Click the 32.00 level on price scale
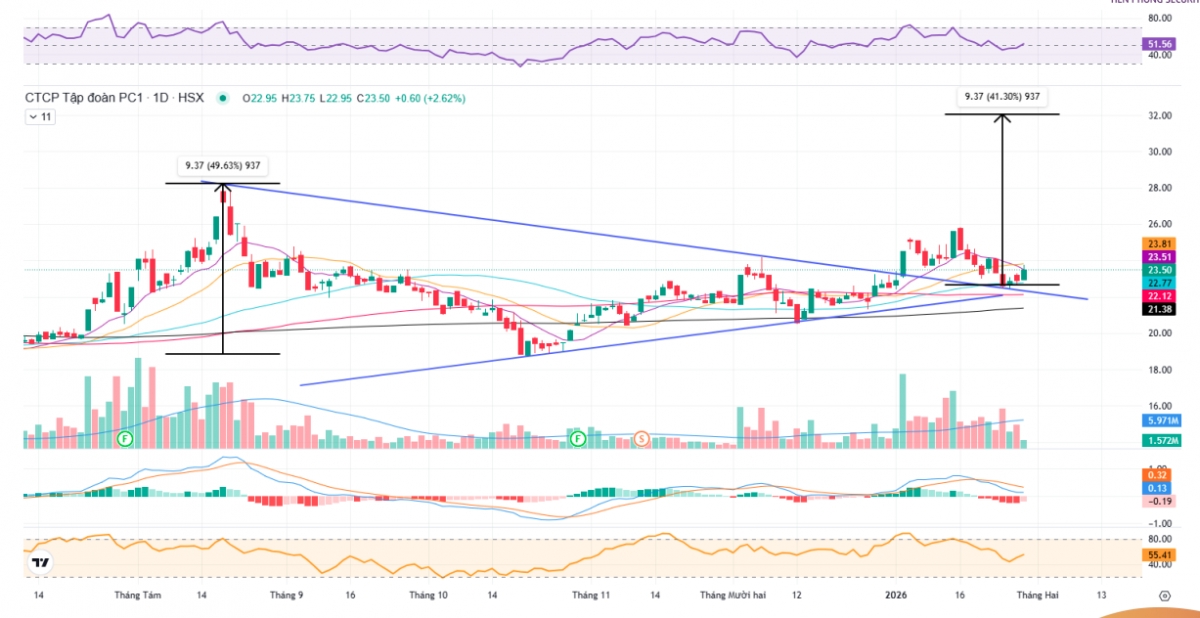This screenshot has height=618, width=1200. (1159, 116)
